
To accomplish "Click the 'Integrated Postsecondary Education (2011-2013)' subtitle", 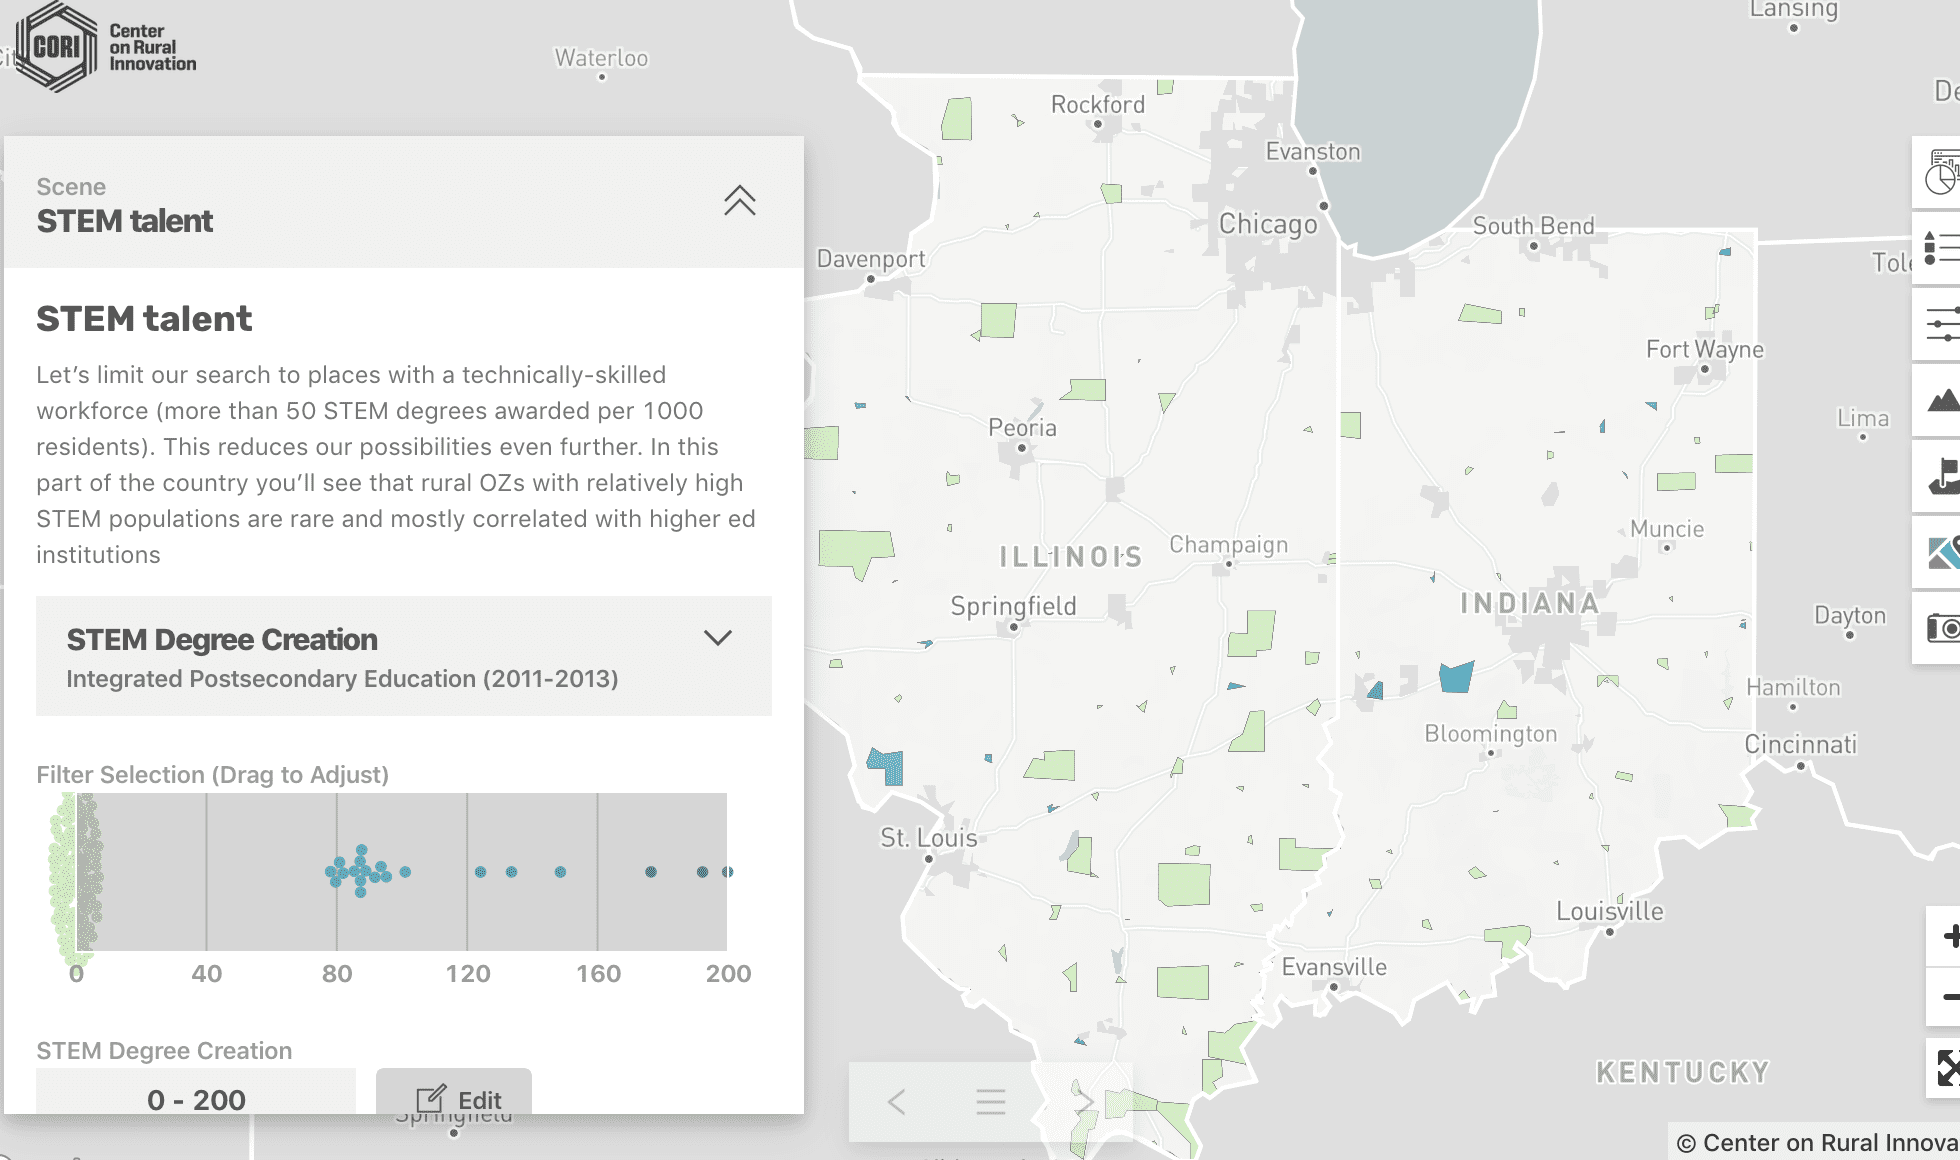I will pos(342,679).
